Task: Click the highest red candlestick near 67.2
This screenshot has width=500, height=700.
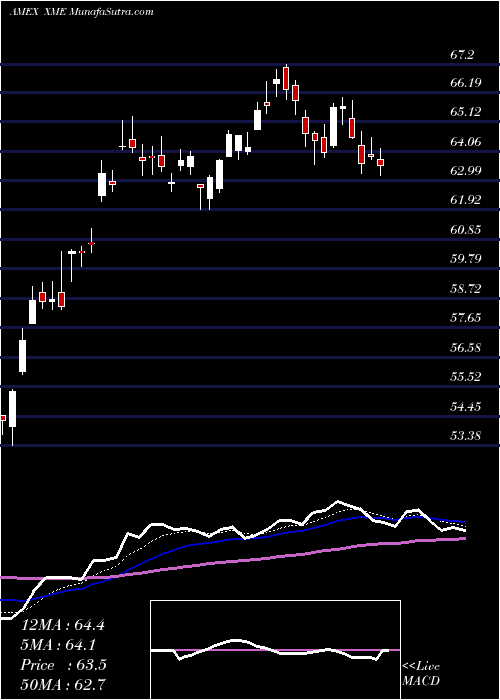Action: (286, 80)
